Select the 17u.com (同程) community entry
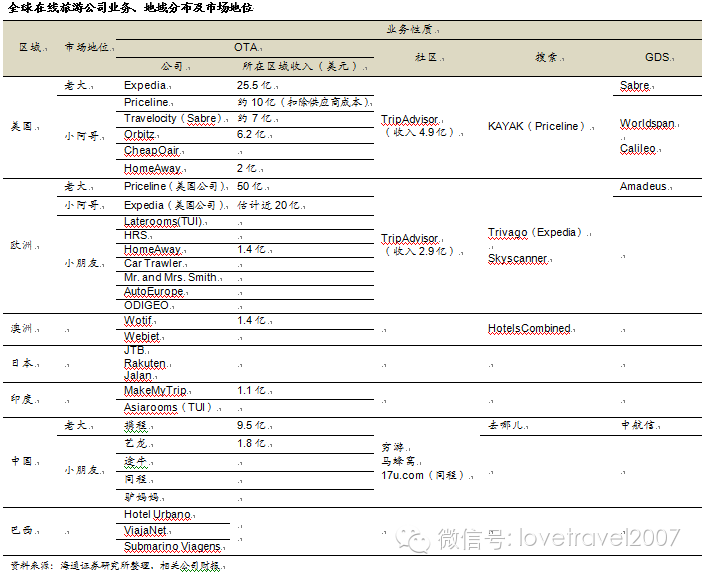Viewport: 703px width, 575px height. click(x=424, y=475)
